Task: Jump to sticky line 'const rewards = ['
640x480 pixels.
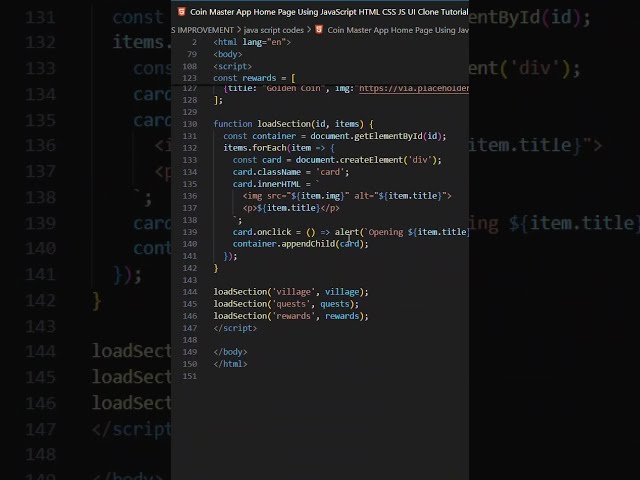Action: [254, 78]
